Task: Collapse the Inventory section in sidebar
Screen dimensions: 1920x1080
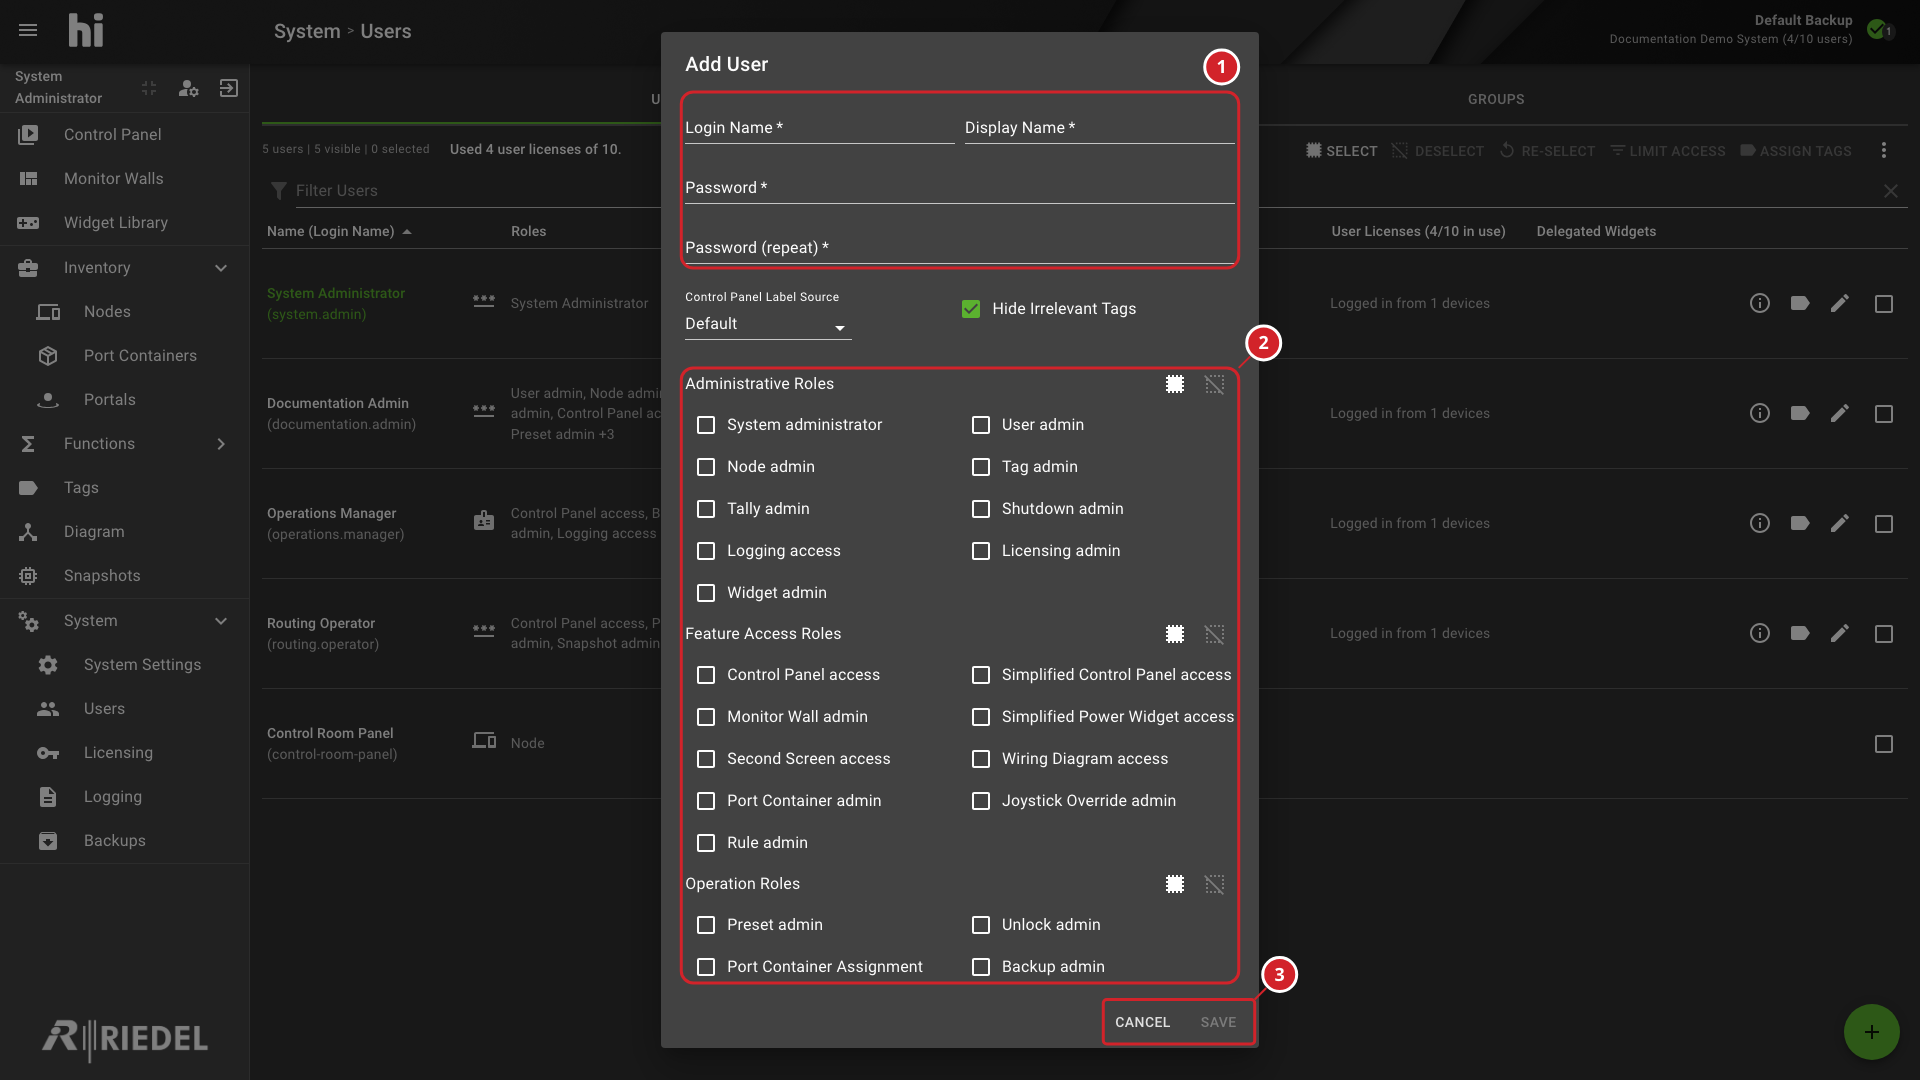Action: 221,268
